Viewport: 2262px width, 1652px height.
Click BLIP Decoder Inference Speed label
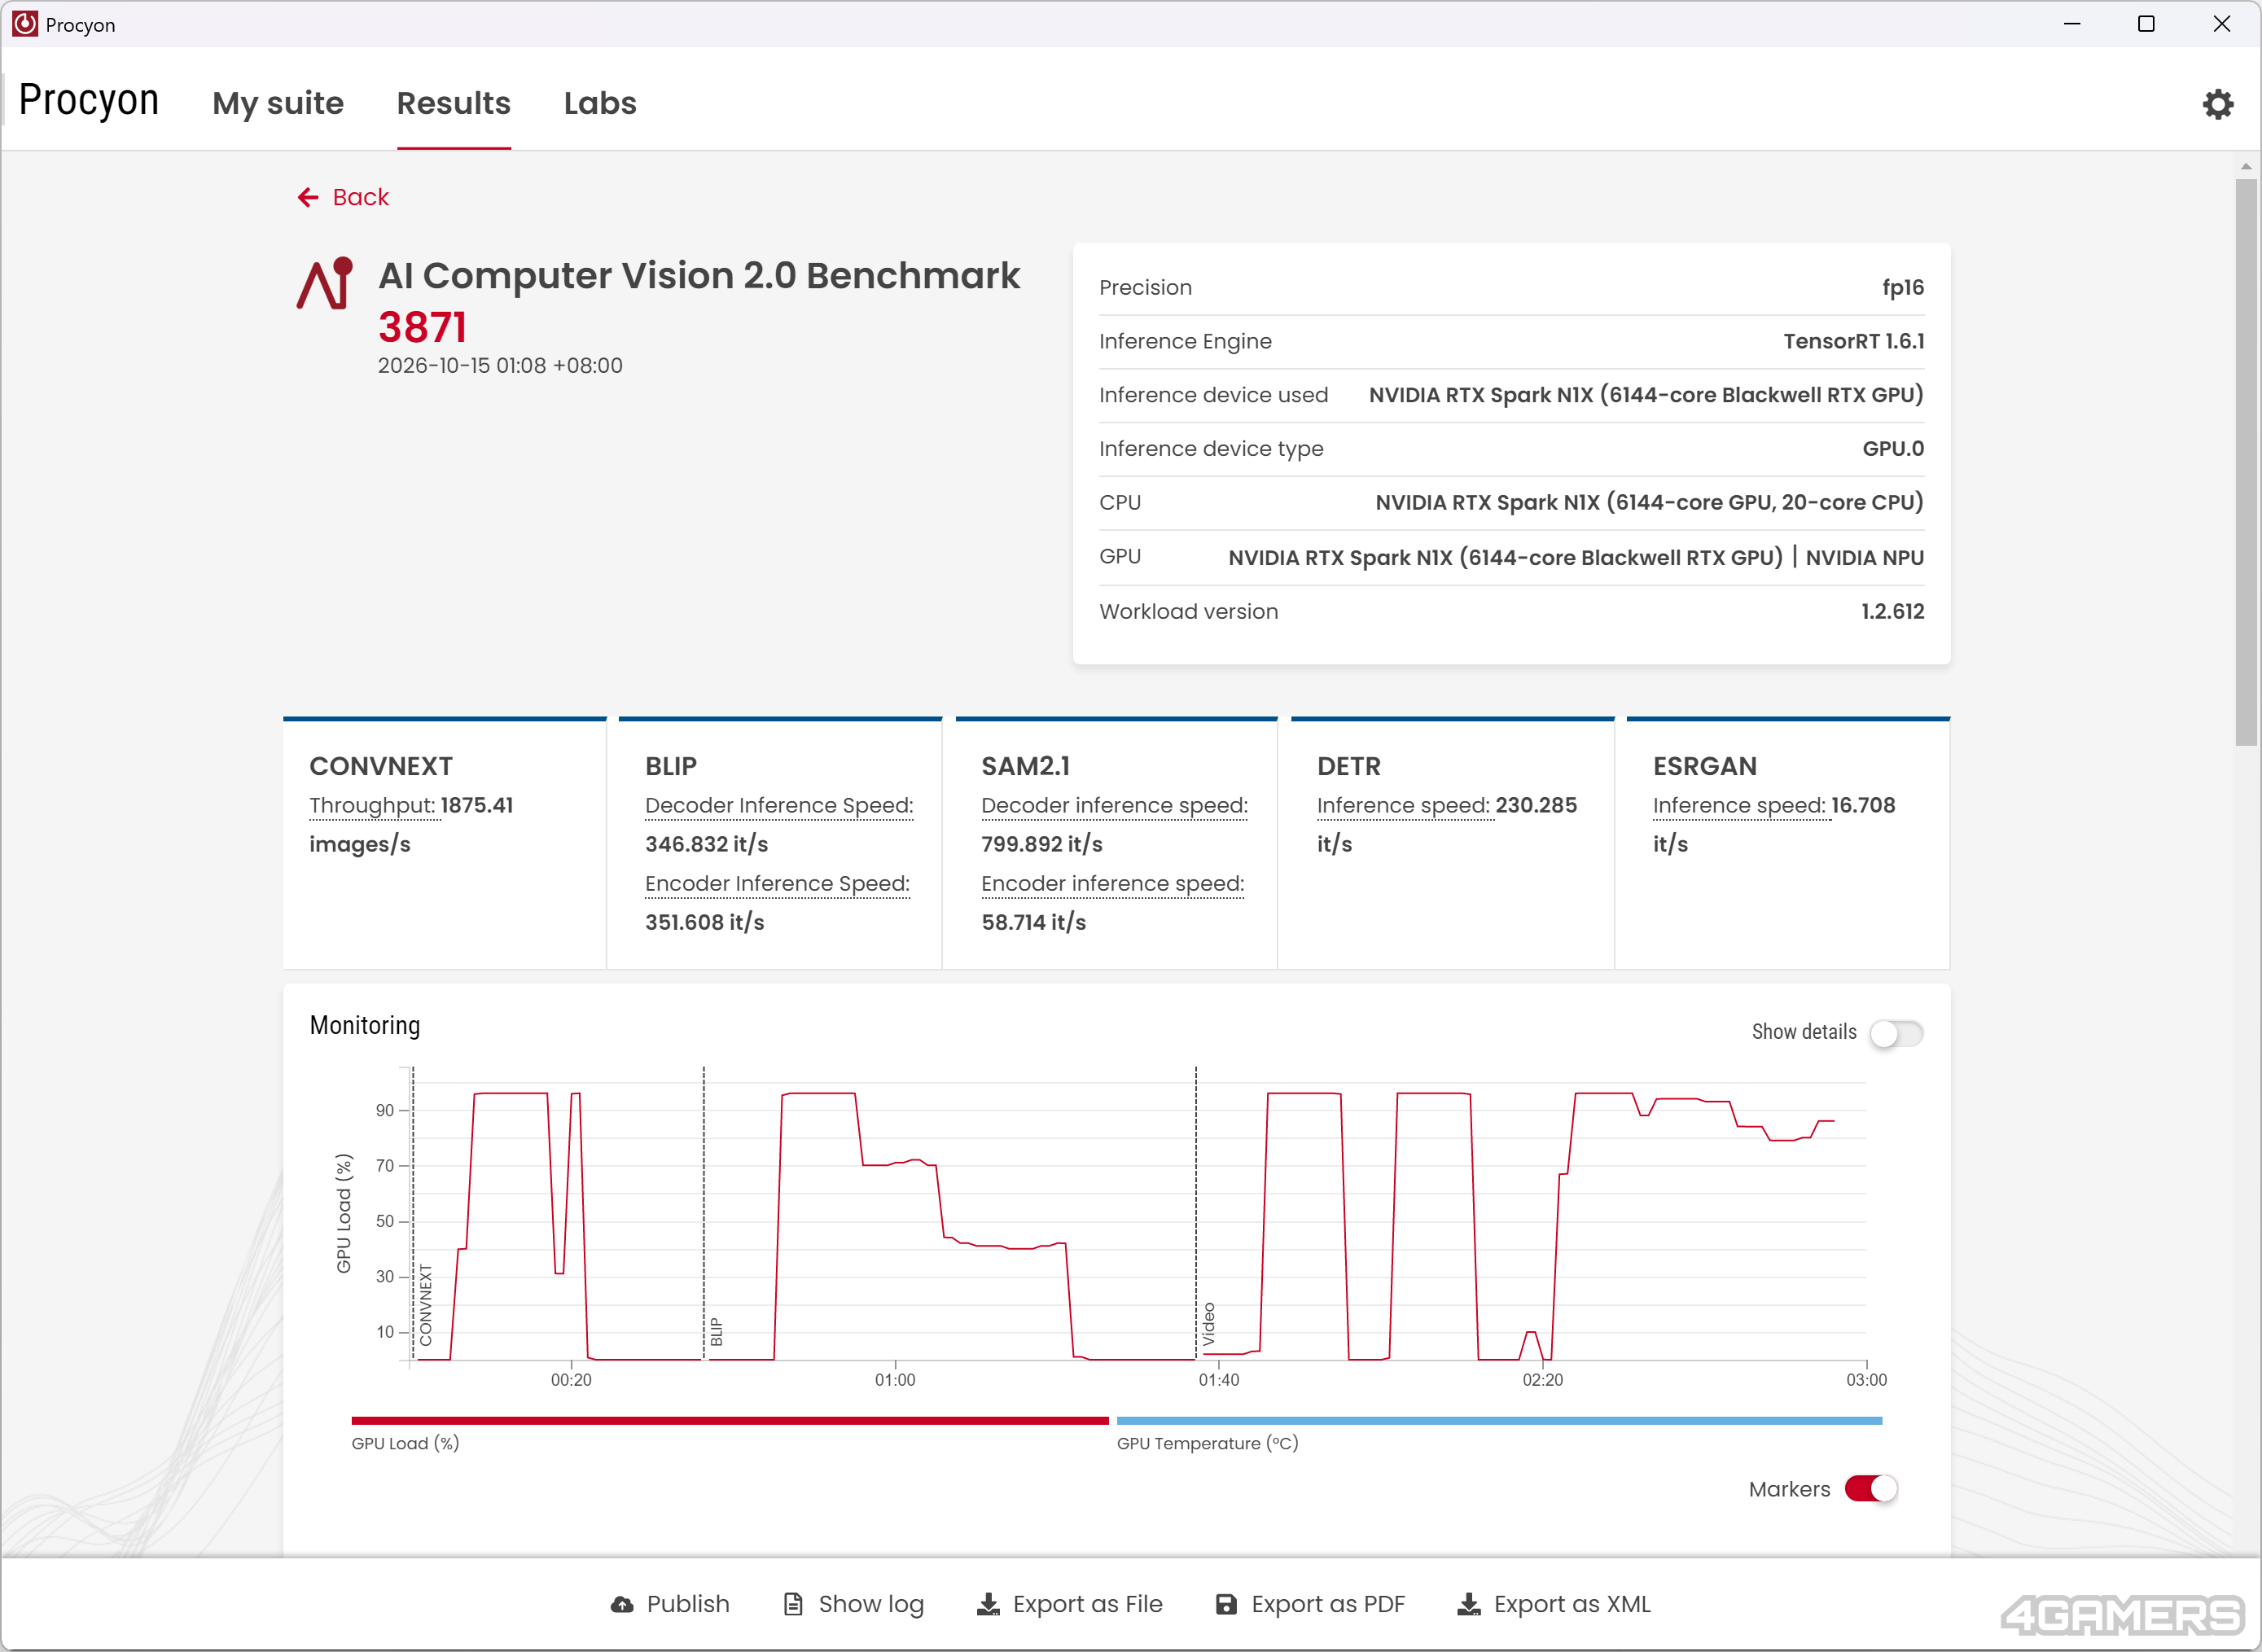[x=779, y=806]
